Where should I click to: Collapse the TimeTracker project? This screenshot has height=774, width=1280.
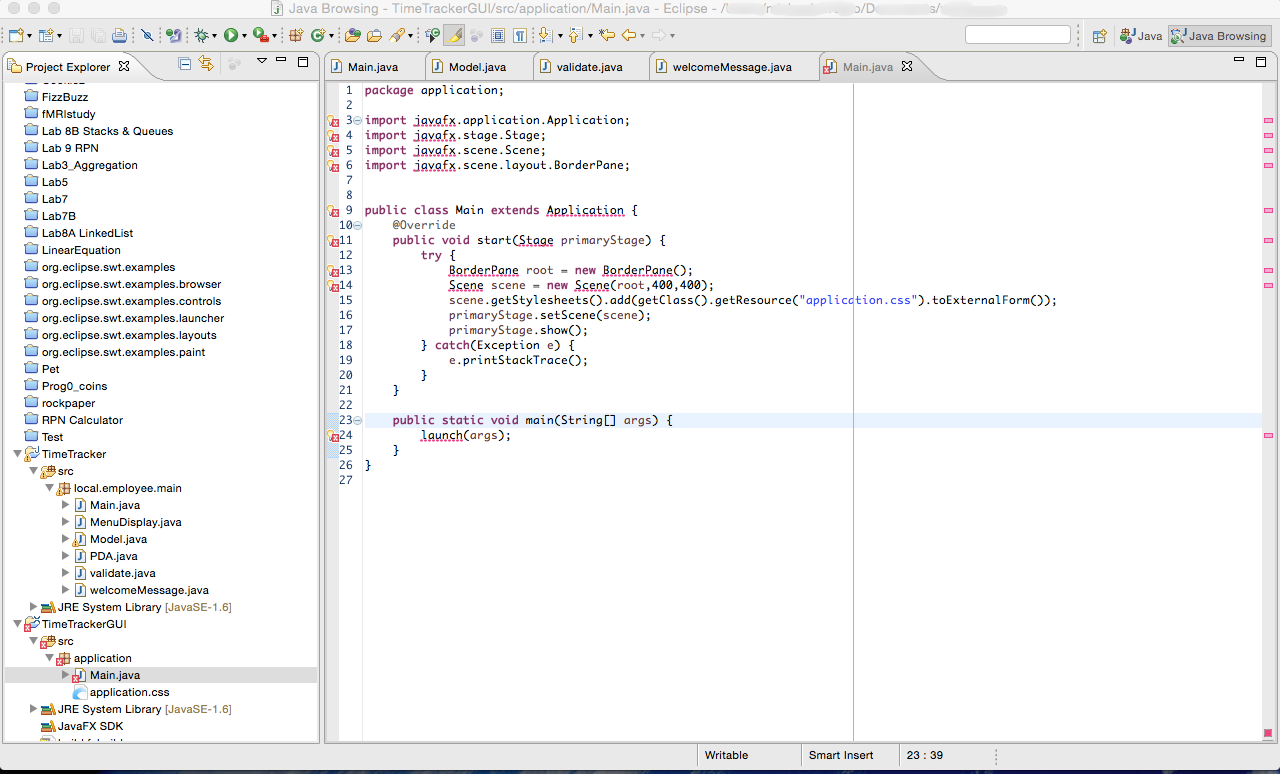coord(17,454)
